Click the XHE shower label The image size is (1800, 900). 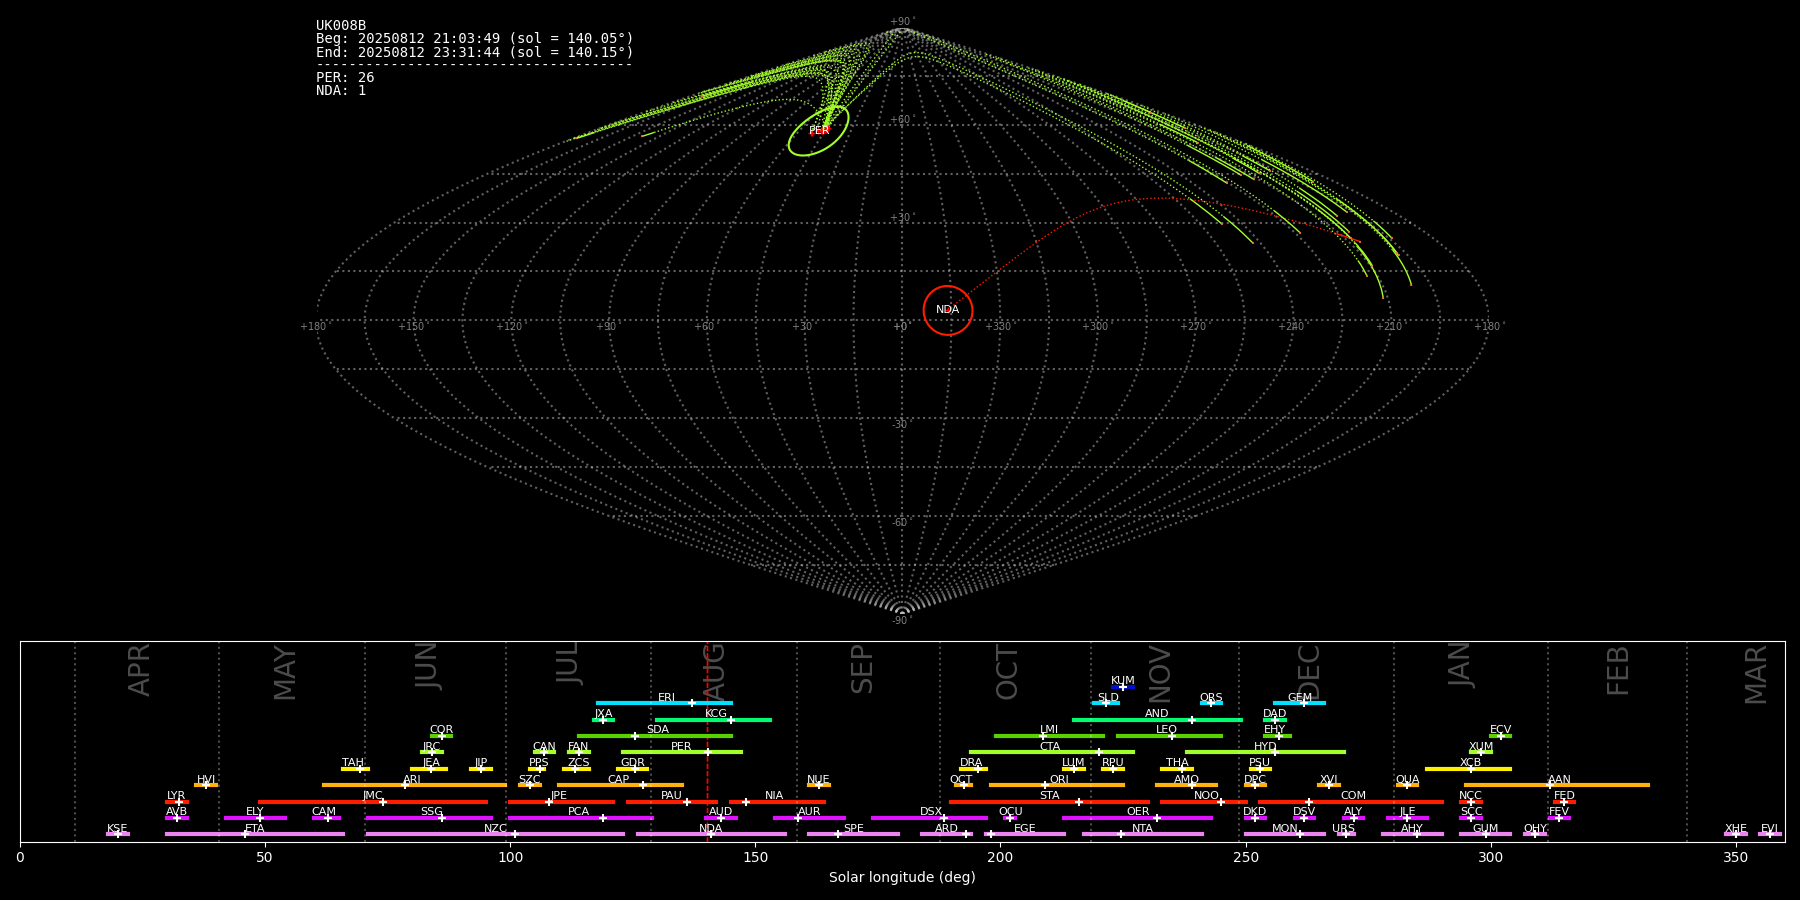(1735, 828)
